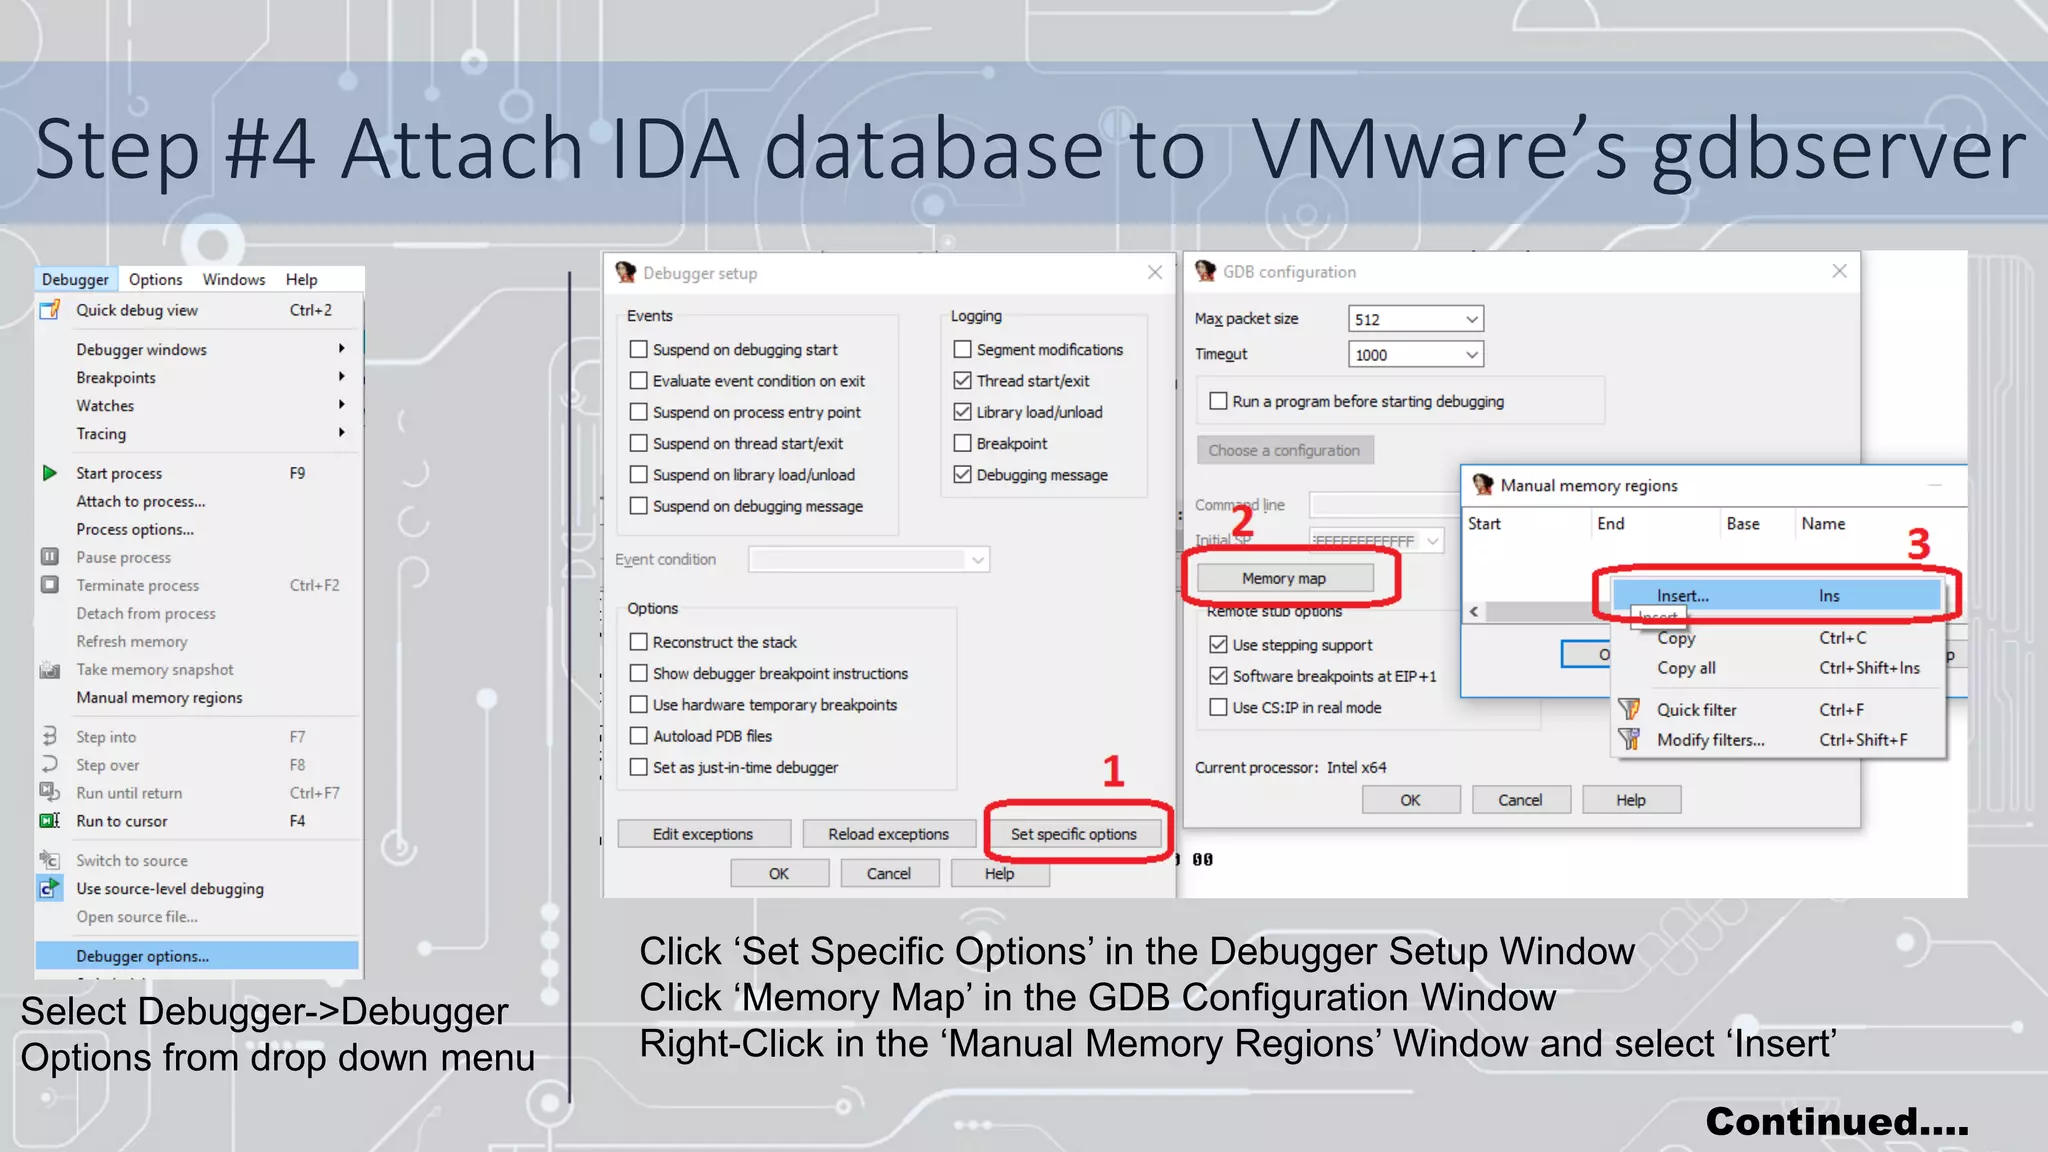The image size is (2048, 1152).
Task: Open the Timeout dropdown
Action: 1472,354
